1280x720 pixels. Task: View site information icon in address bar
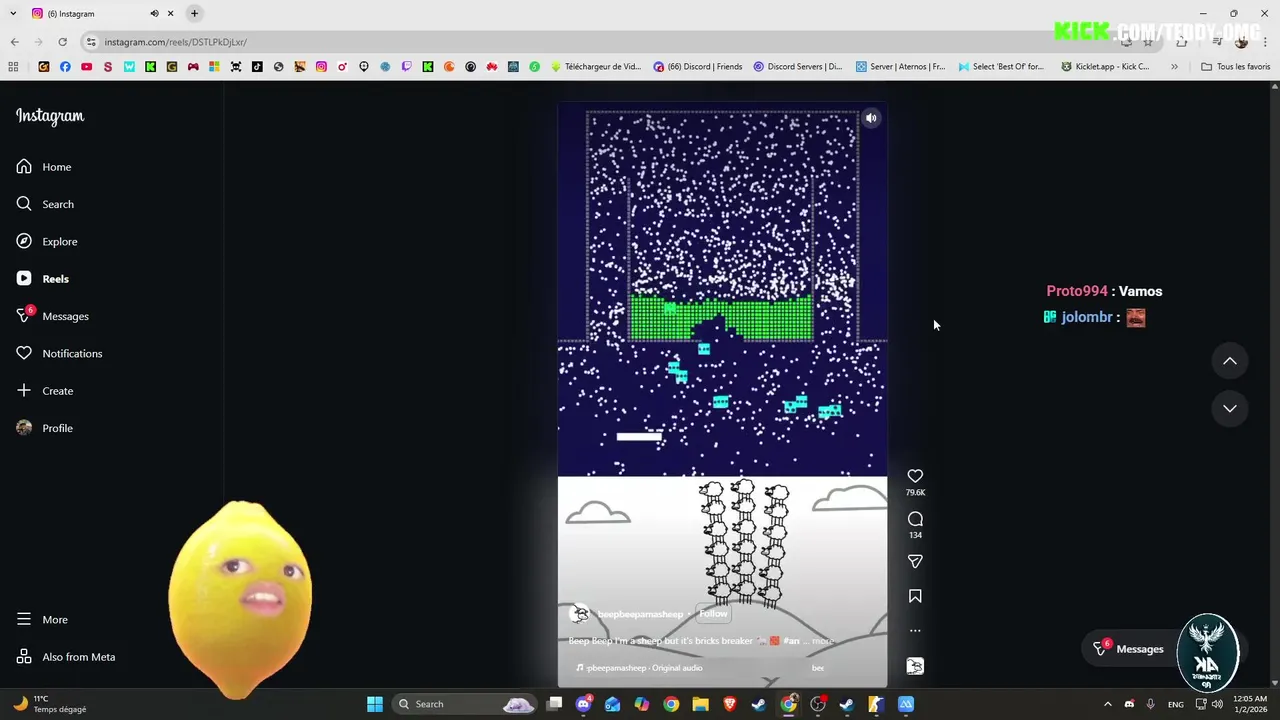91,42
